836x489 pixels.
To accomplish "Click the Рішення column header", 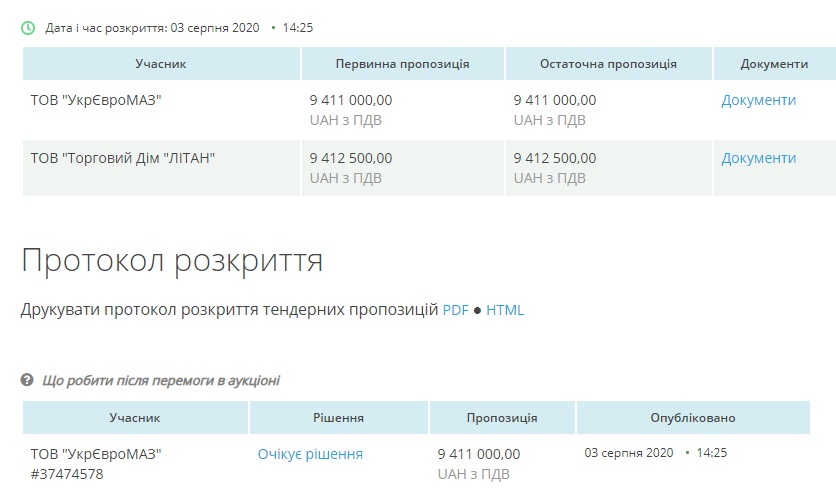I will coord(339,418).
